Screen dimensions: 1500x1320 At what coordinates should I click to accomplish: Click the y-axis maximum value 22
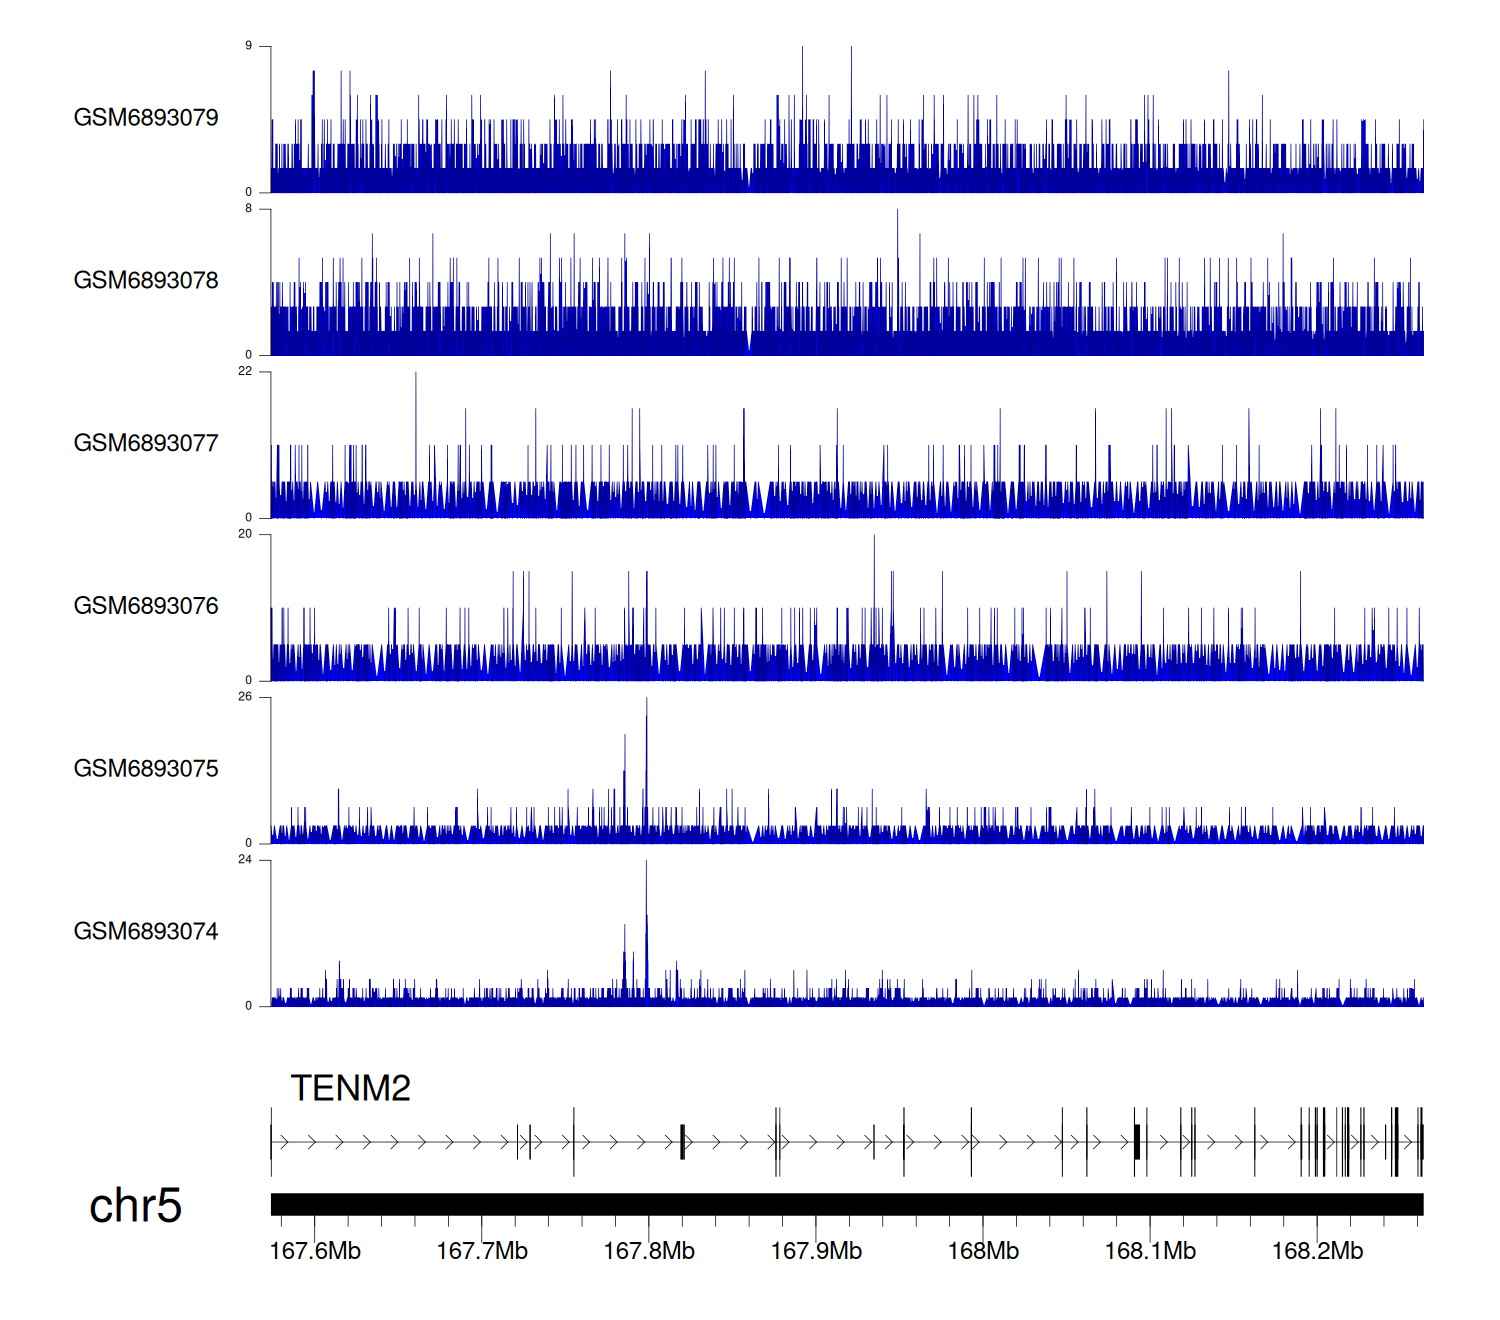245,371
